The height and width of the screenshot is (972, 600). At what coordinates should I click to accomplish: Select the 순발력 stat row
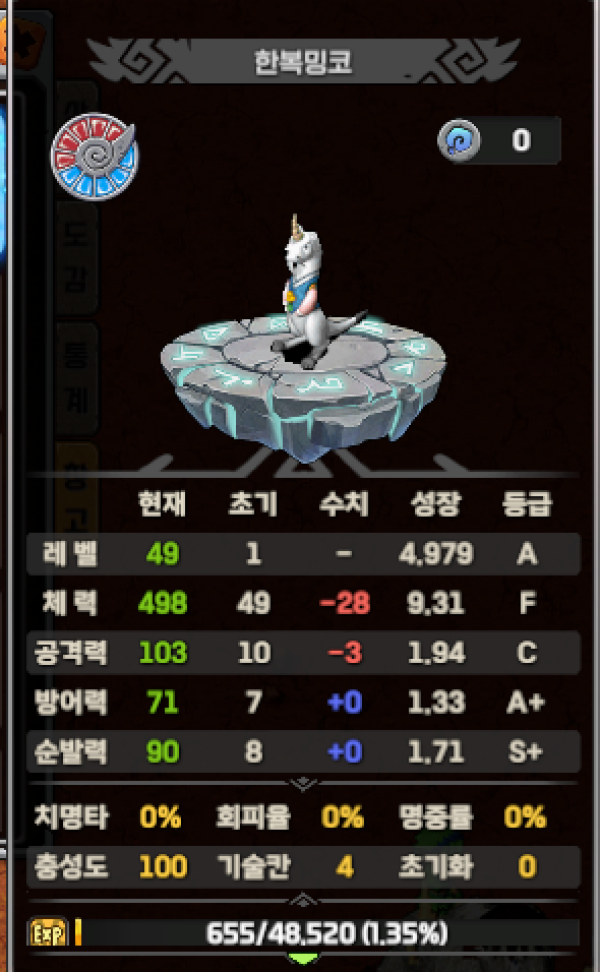point(303,751)
